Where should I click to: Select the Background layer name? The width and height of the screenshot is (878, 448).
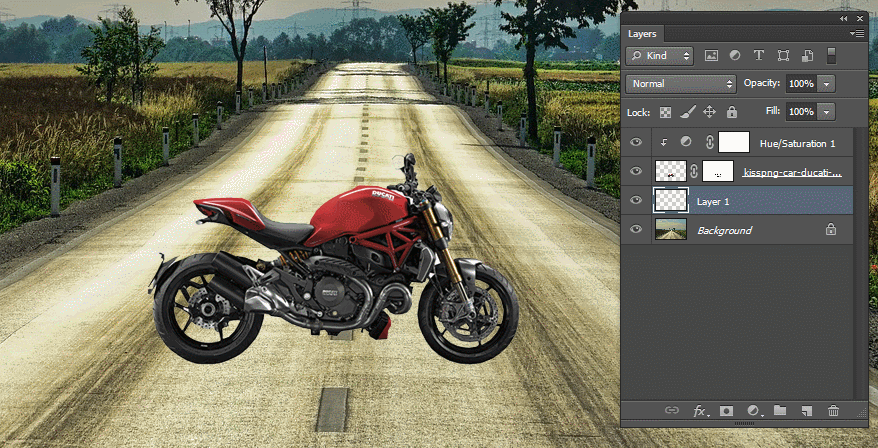(724, 230)
